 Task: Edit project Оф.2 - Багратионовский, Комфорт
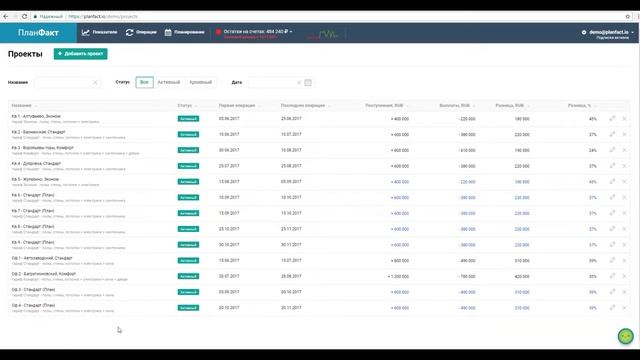[x=612, y=276]
